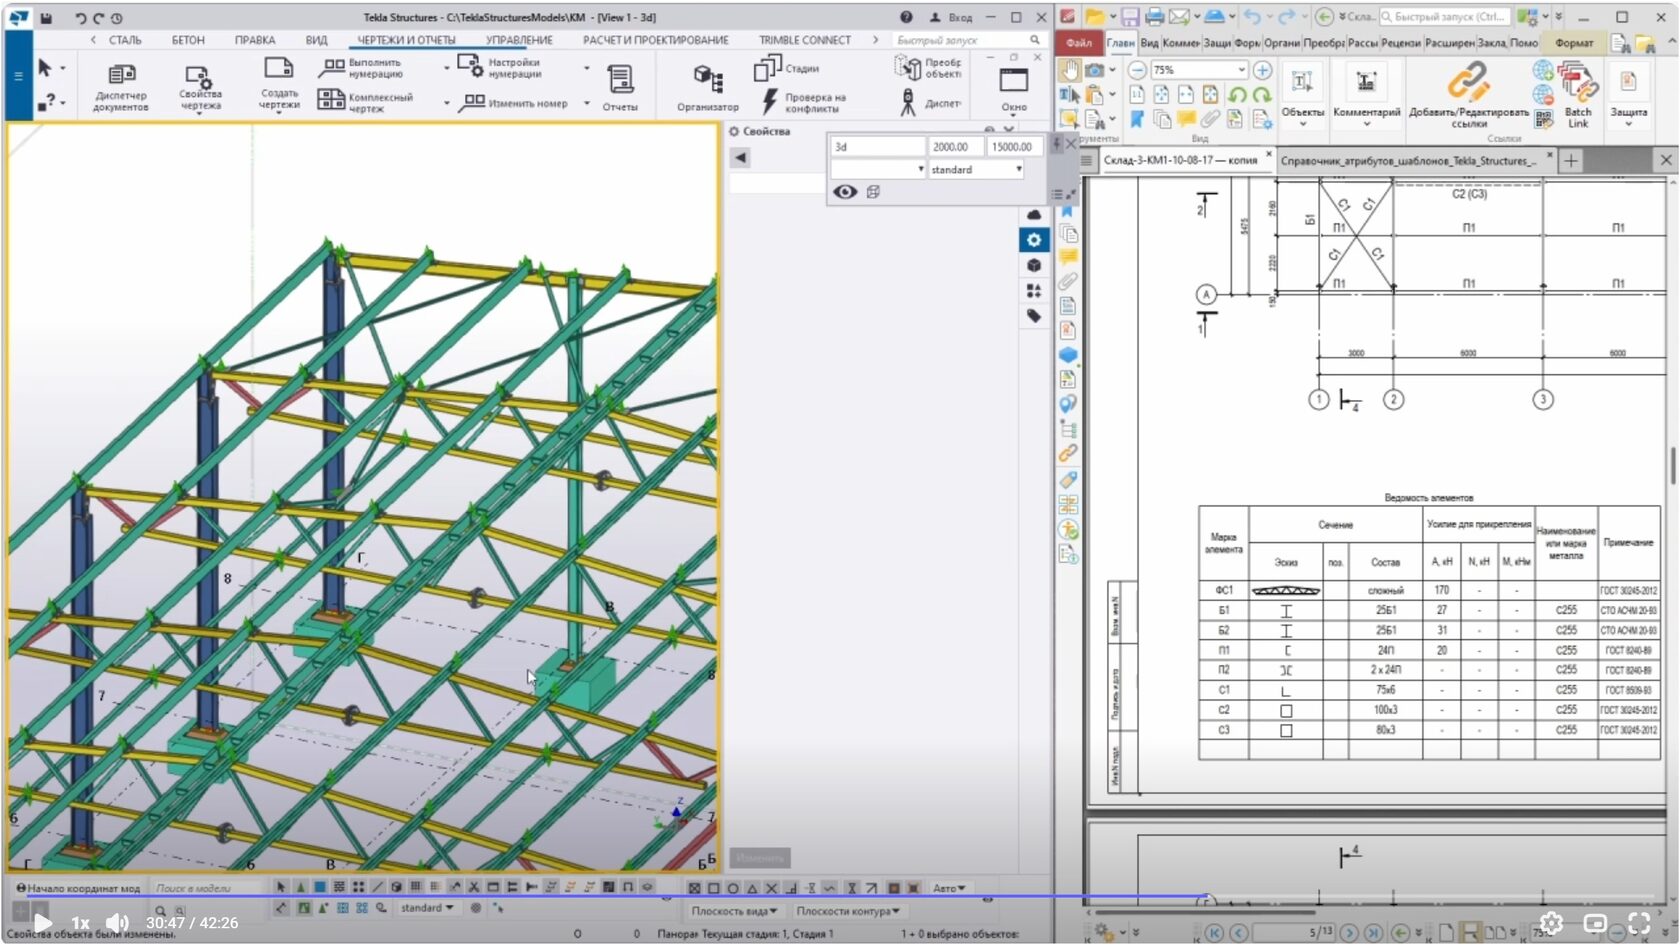Viewport: 1680px width, 945px height.
Task: Undo last action in Tekla
Action: pyautogui.click(x=80, y=18)
